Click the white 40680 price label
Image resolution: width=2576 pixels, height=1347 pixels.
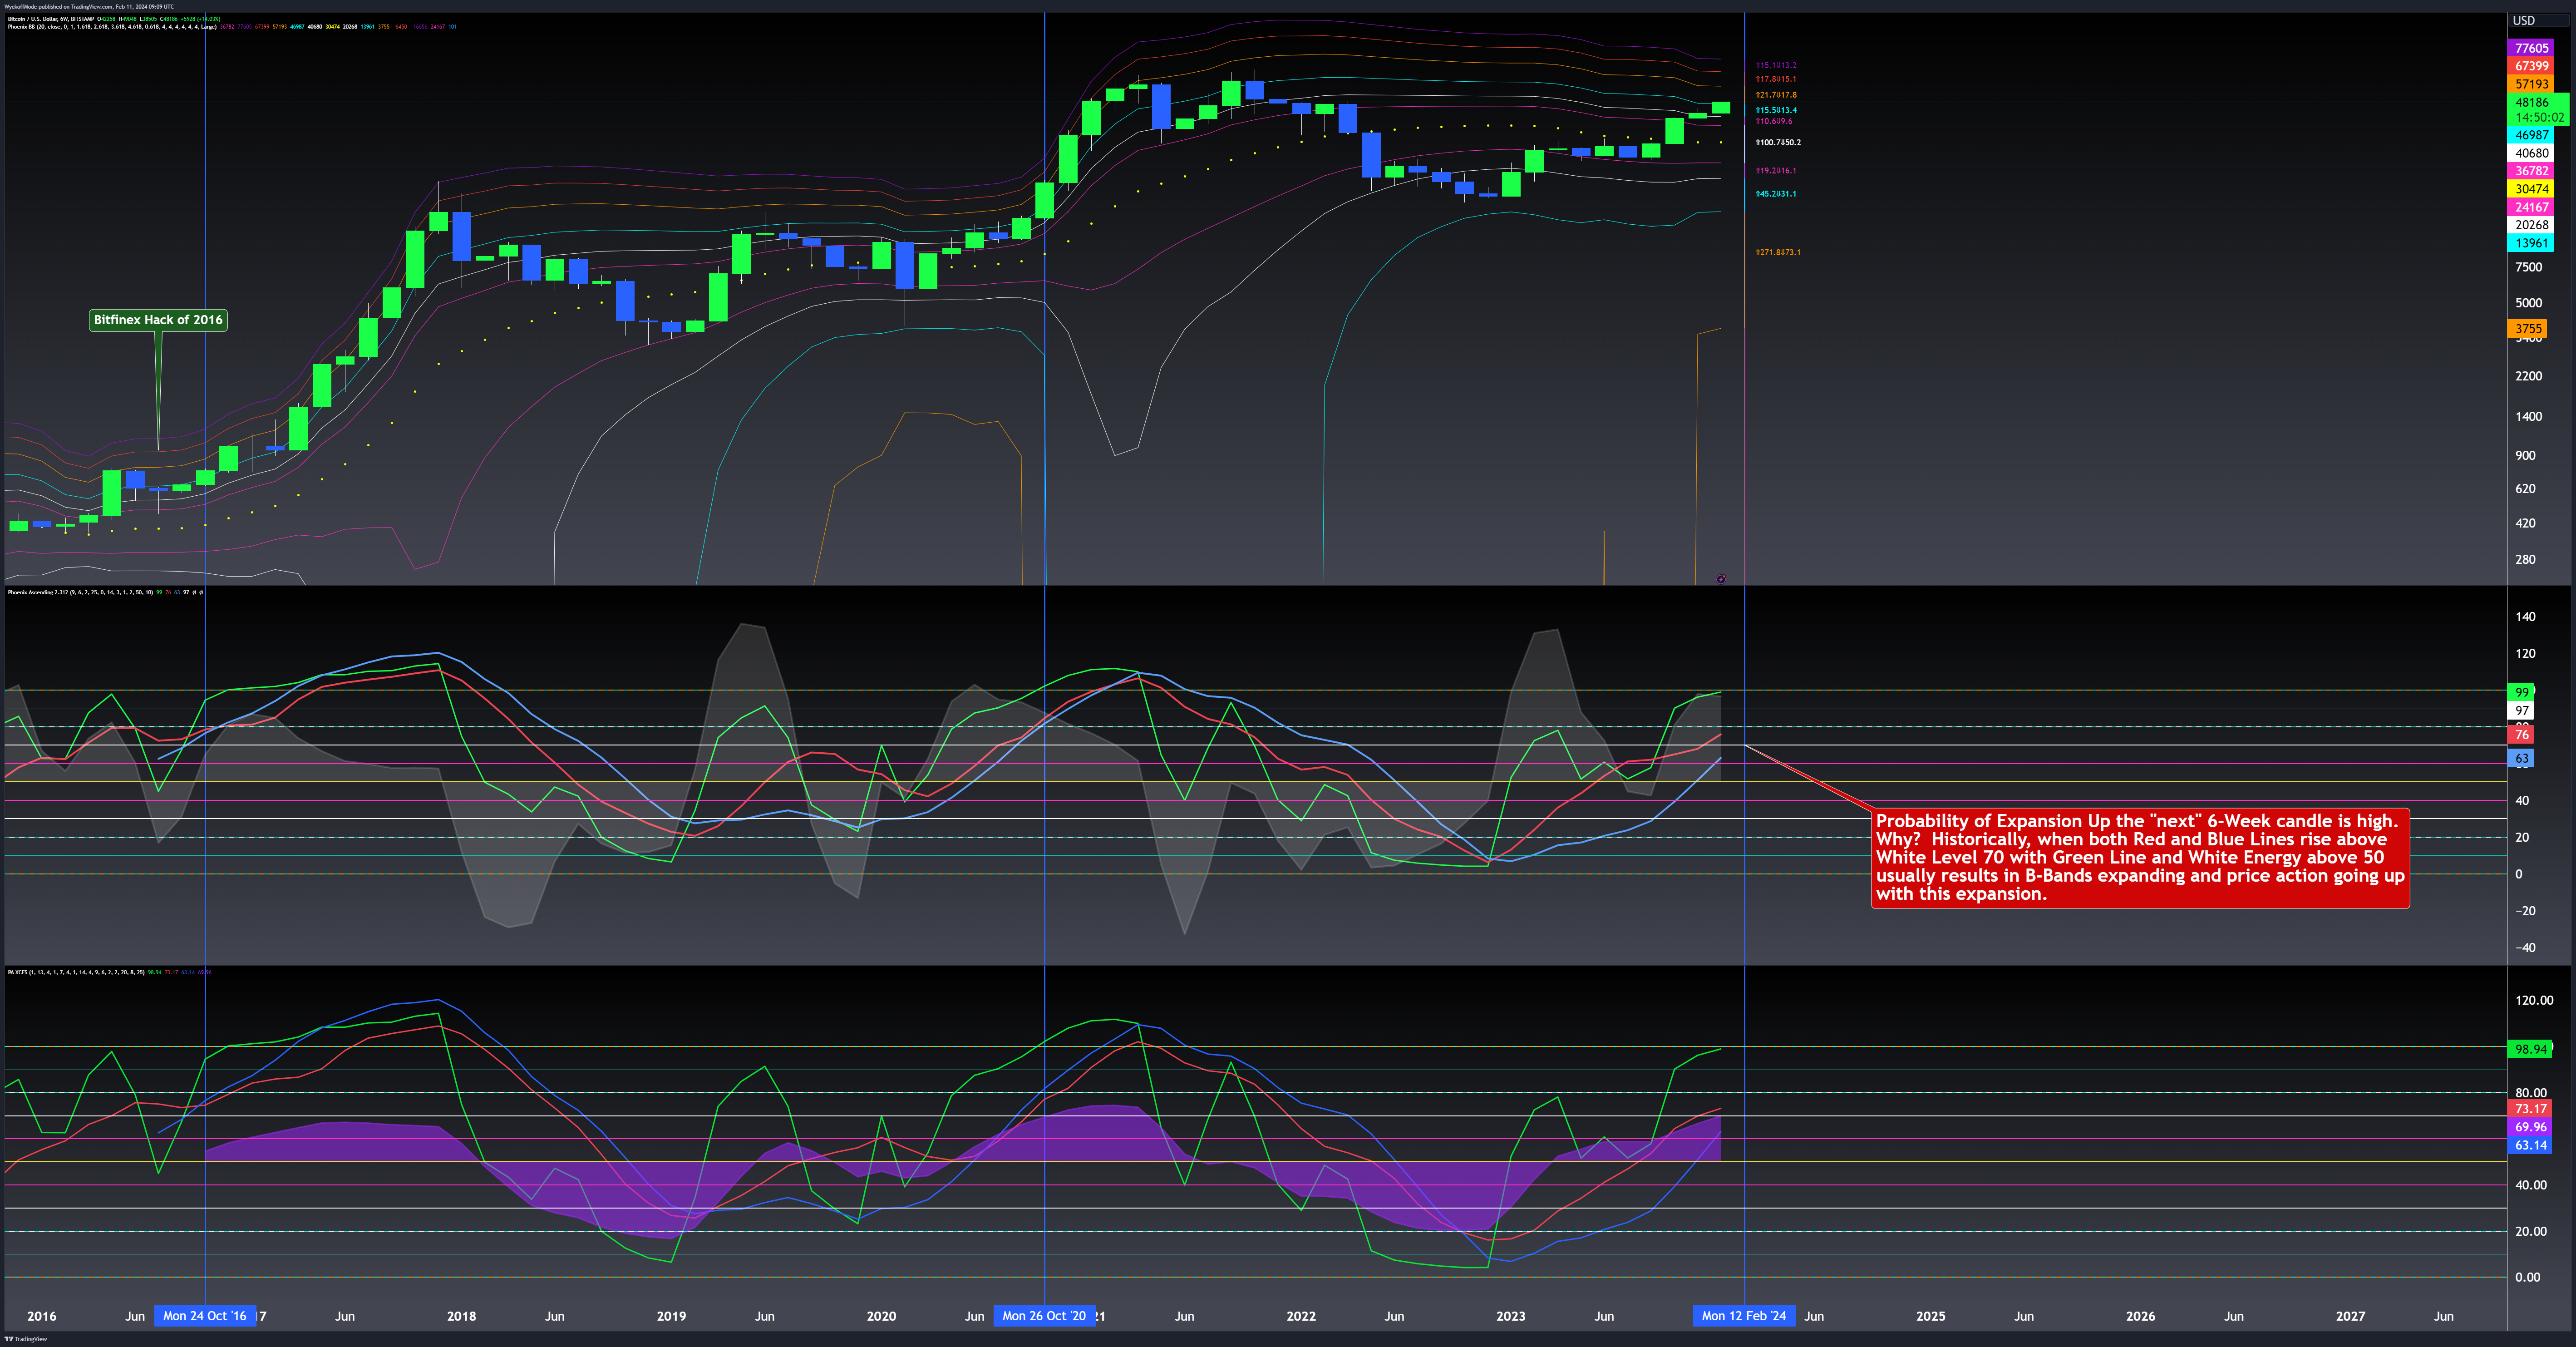pos(2532,153)
